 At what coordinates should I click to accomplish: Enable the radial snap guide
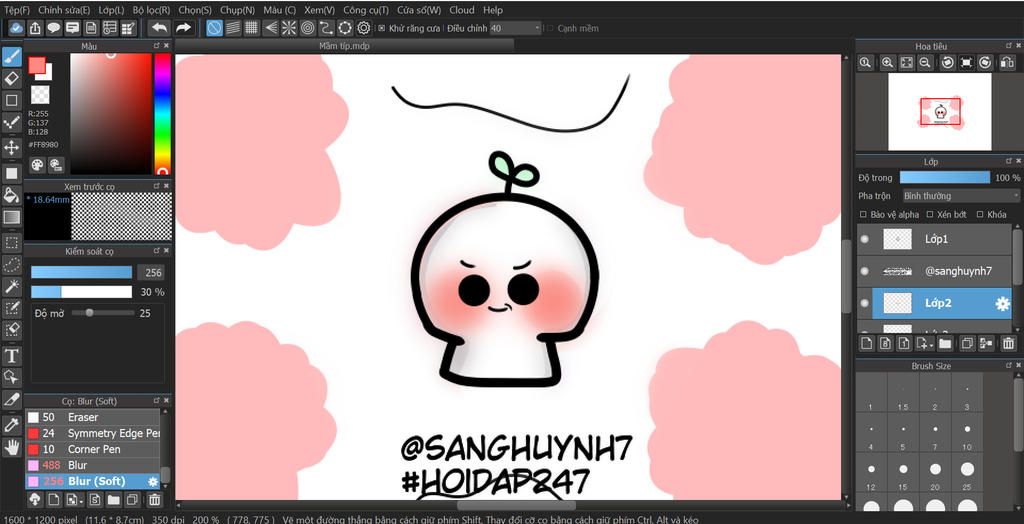(289, 28)
